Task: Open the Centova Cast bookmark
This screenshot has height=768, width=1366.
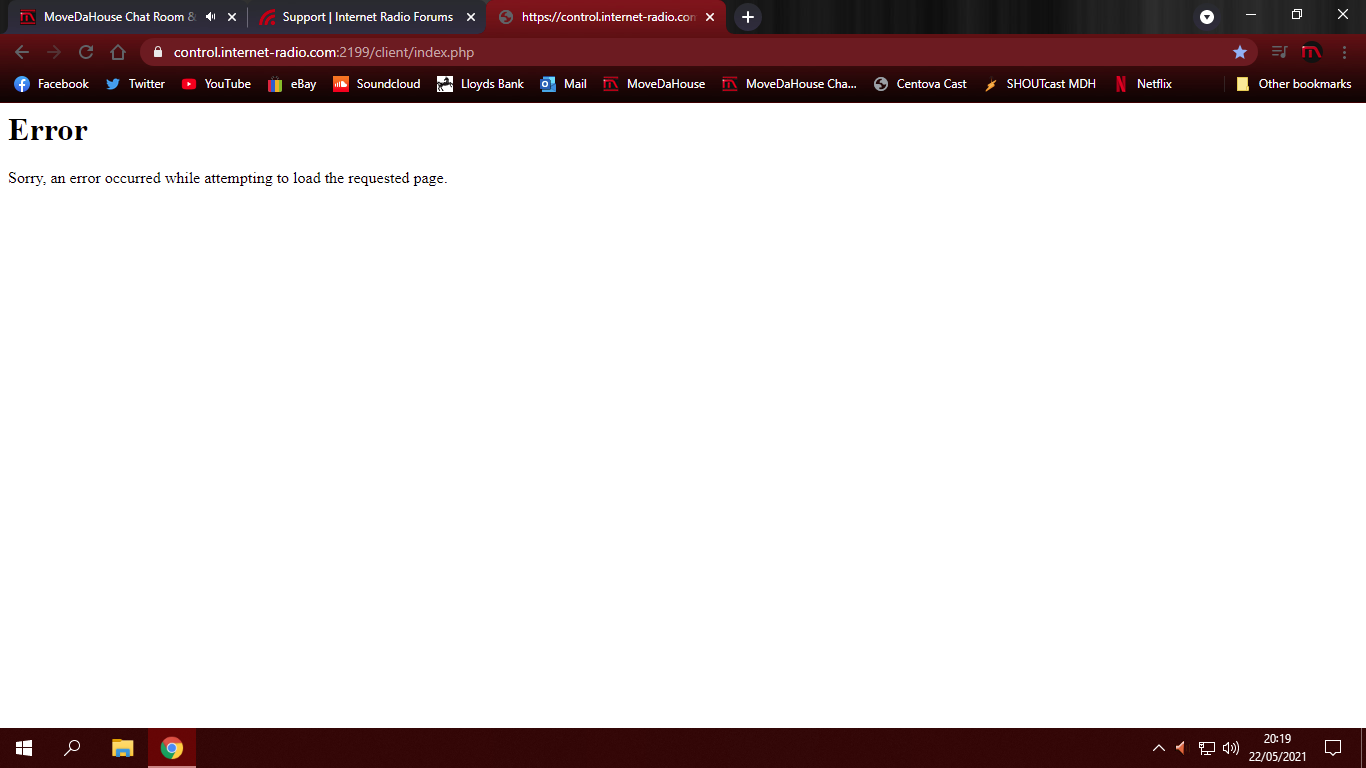Action: [920, 84]
